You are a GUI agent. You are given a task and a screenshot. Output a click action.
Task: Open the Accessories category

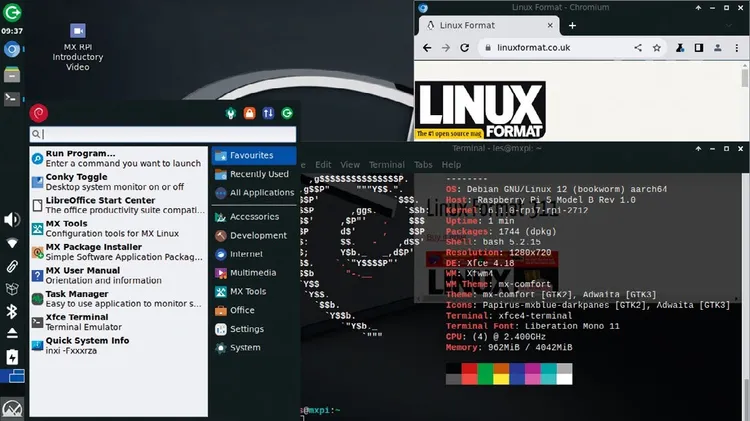pyautogui.click(x=254, y=217)
